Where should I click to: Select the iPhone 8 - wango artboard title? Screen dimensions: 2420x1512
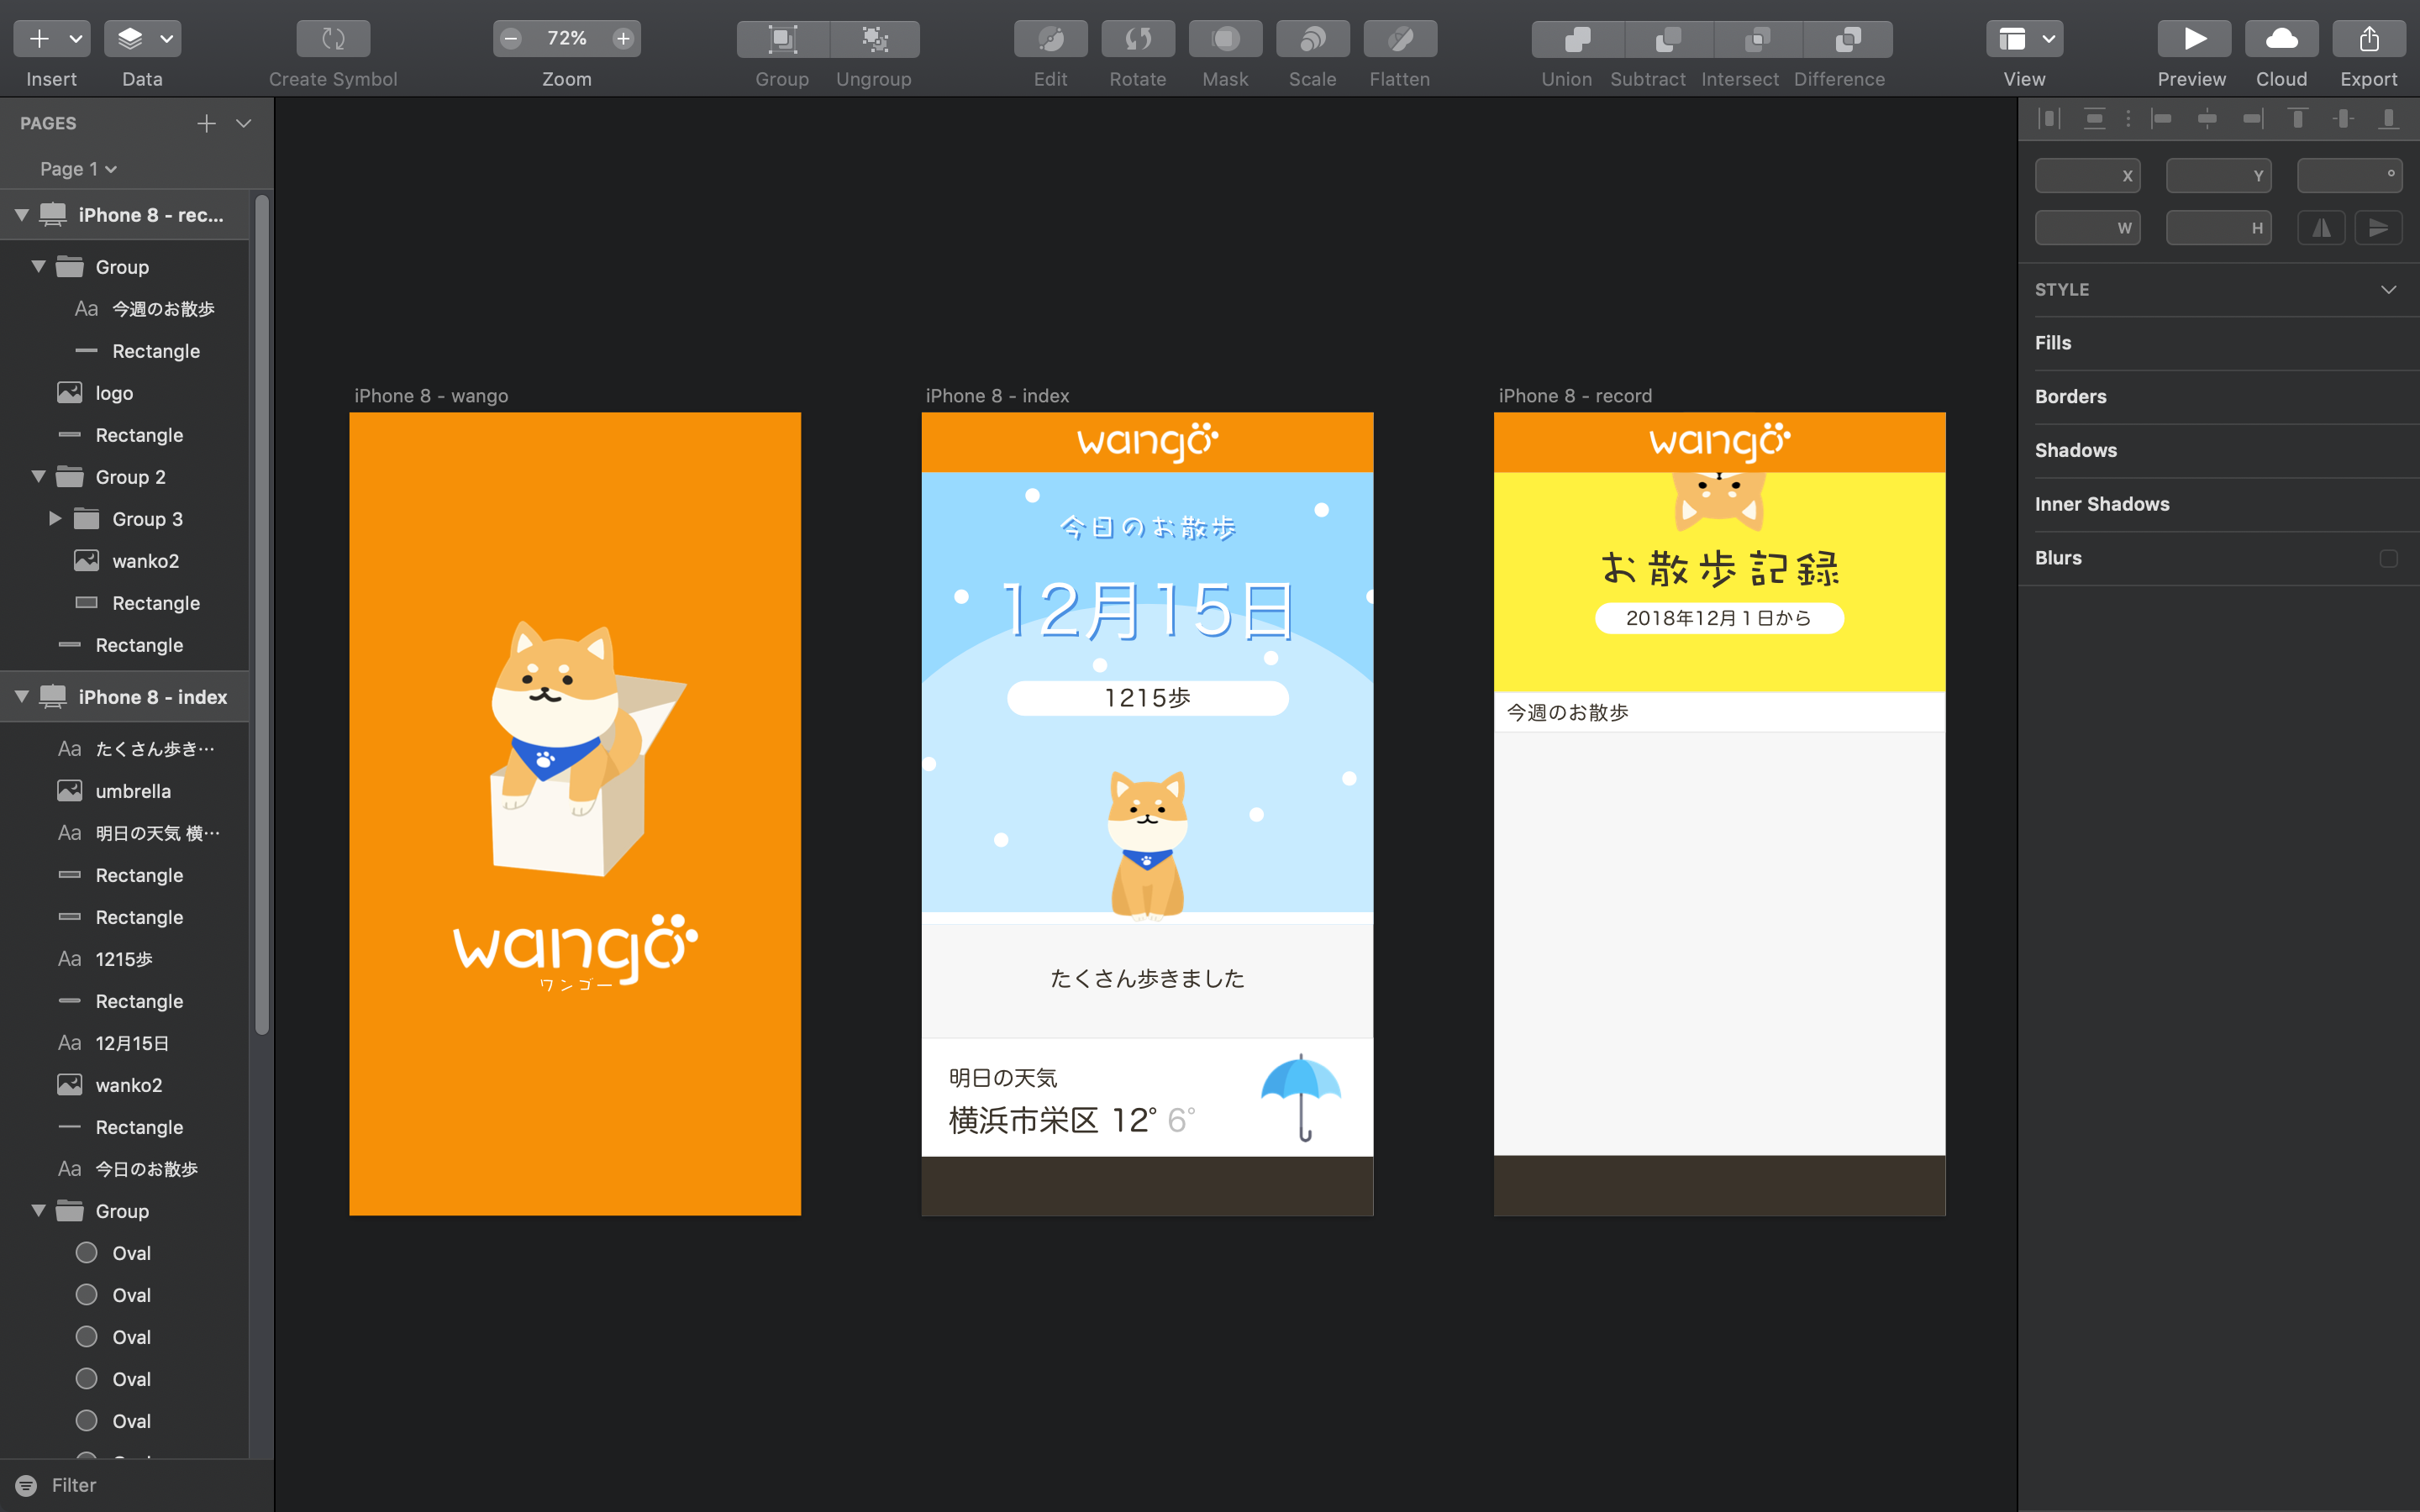pyautogui.click(x=431, y=396)
